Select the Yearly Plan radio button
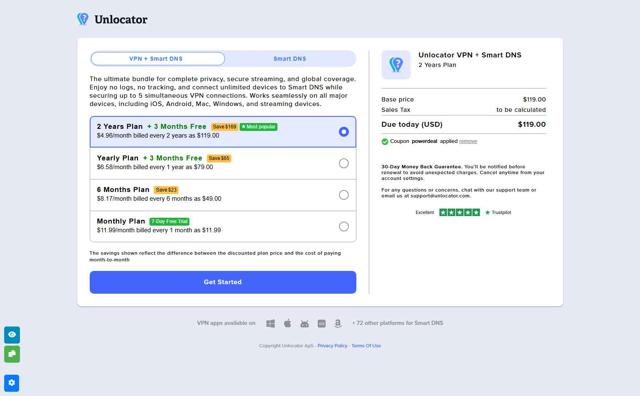The image size is (640, 396). tap(344, 163)
